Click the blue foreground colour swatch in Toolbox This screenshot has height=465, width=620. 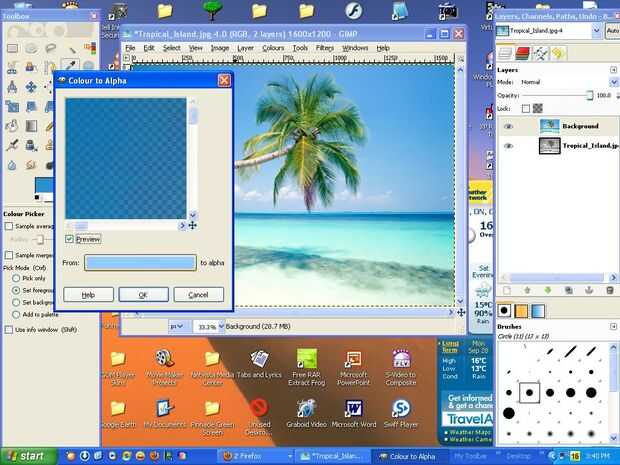coord(43,187)
